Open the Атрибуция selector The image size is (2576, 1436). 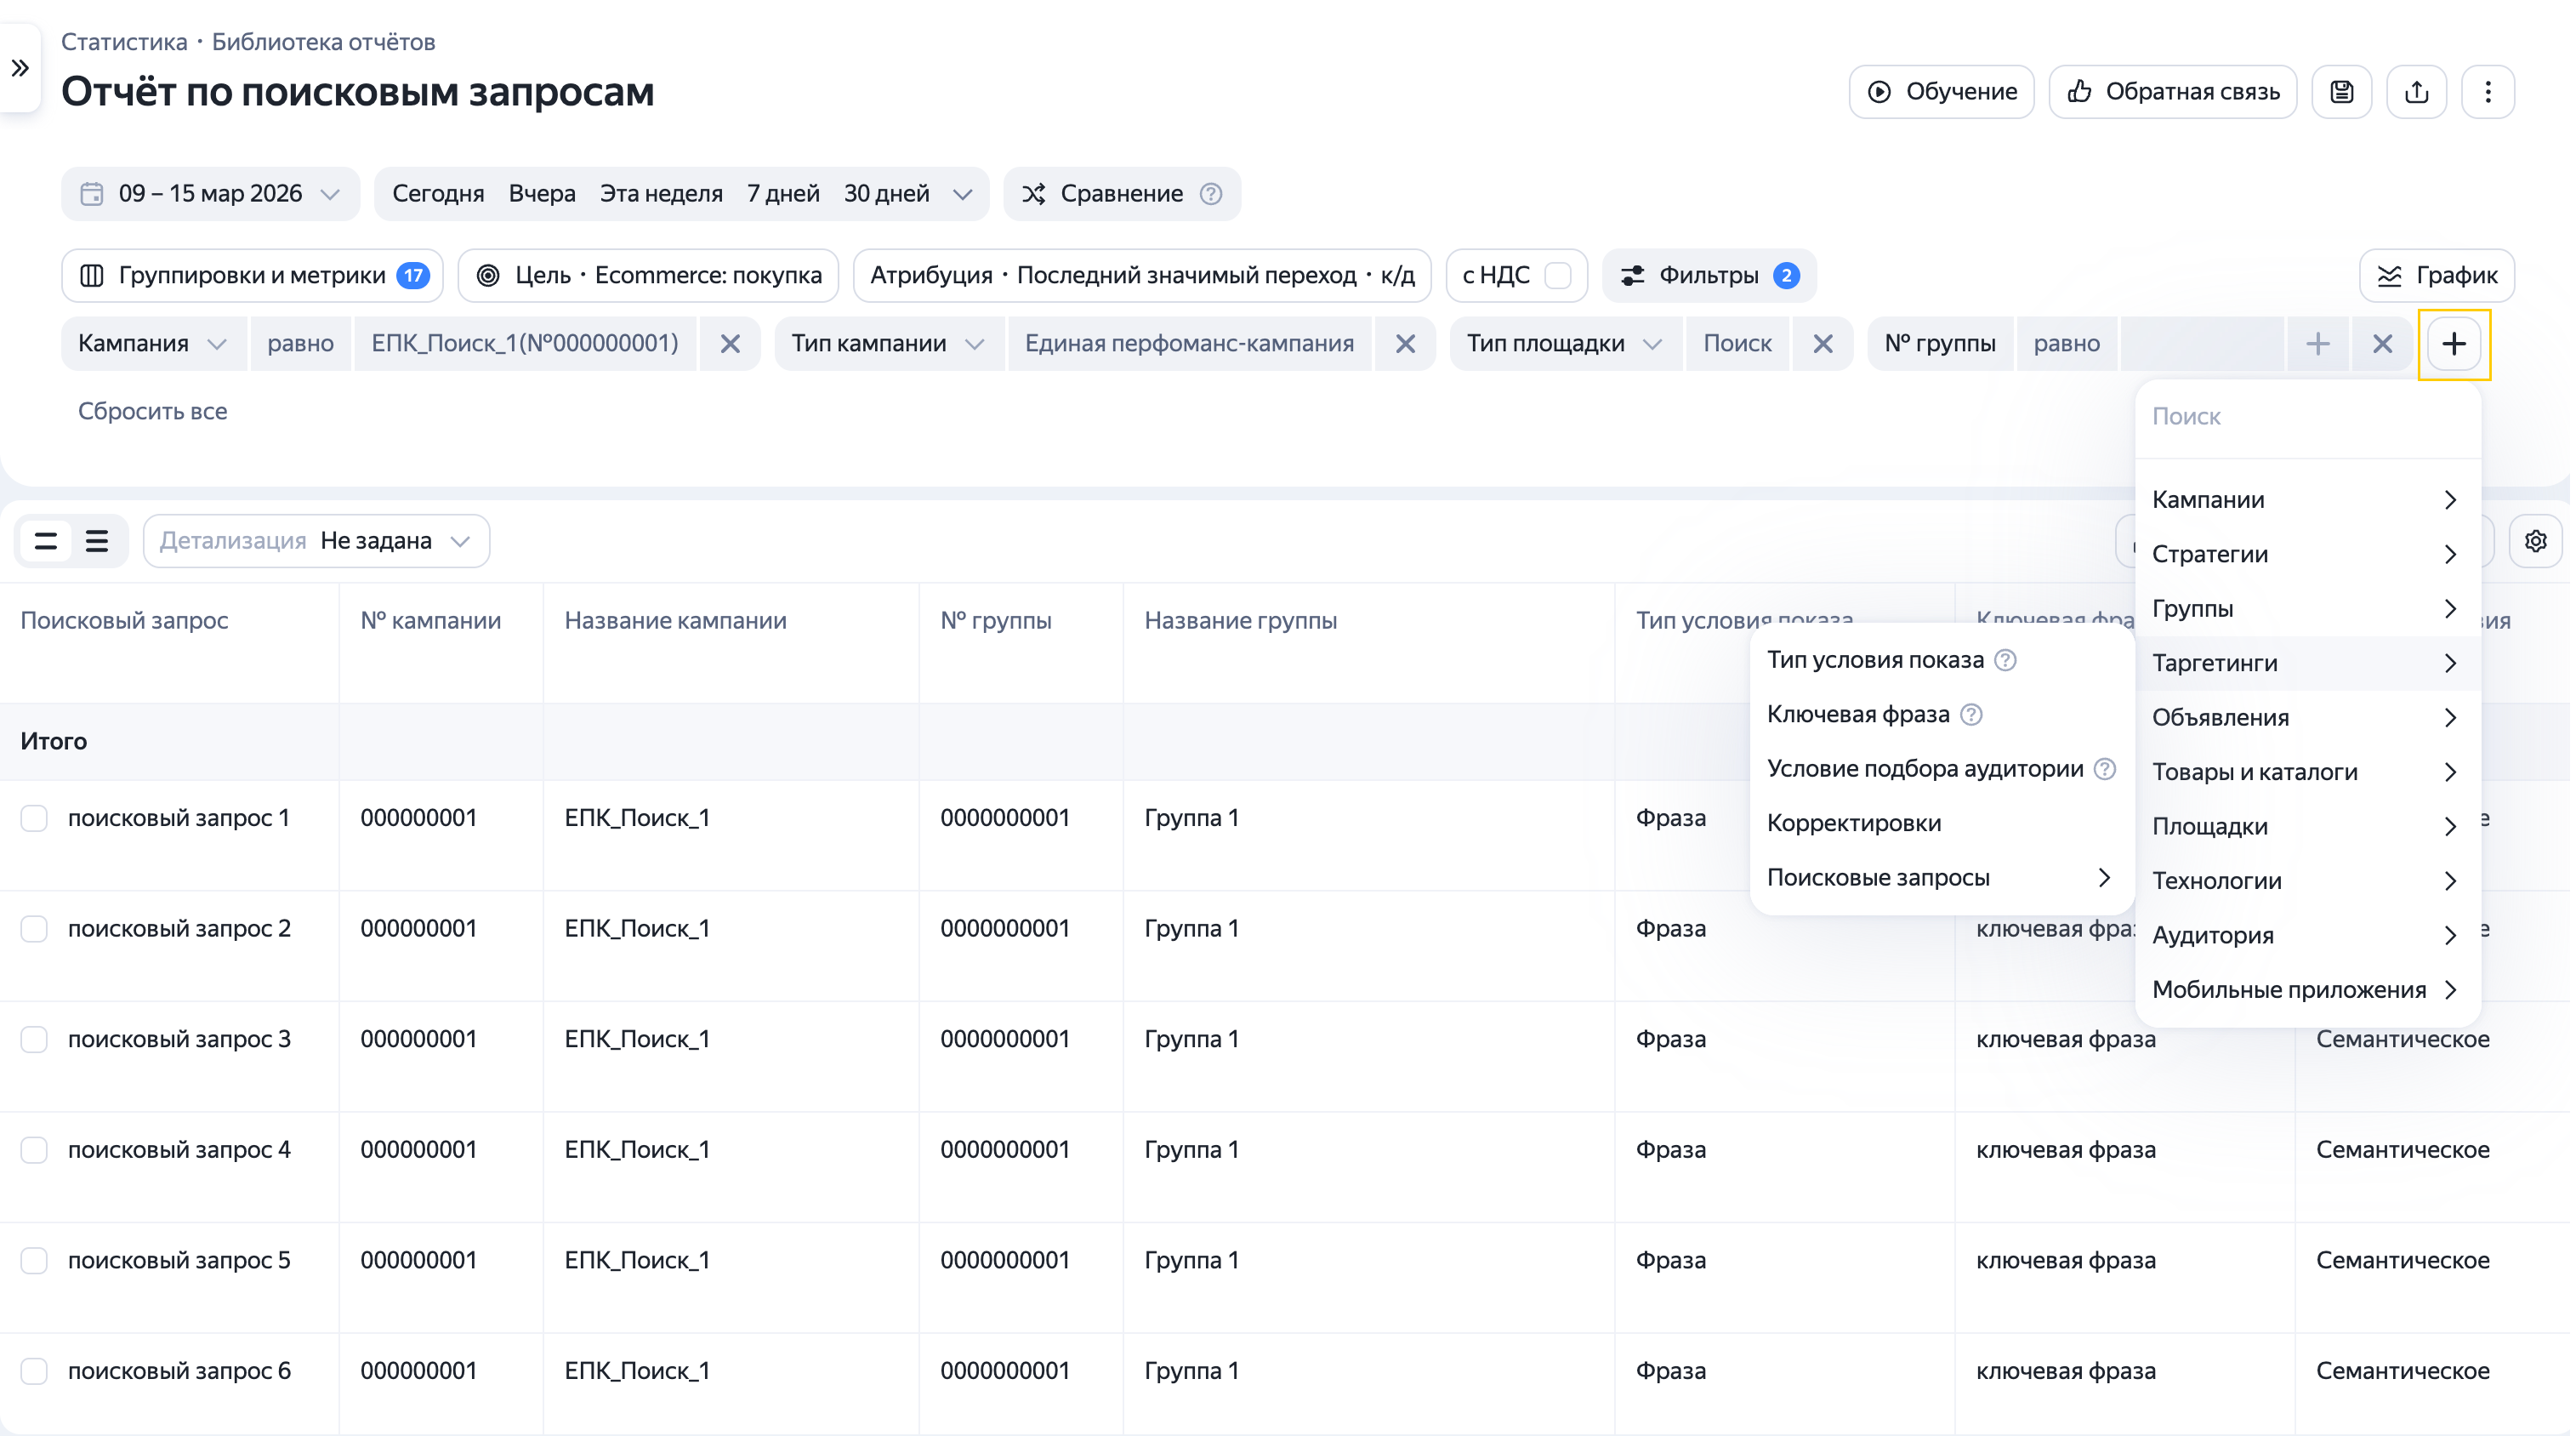(1142, 275)
